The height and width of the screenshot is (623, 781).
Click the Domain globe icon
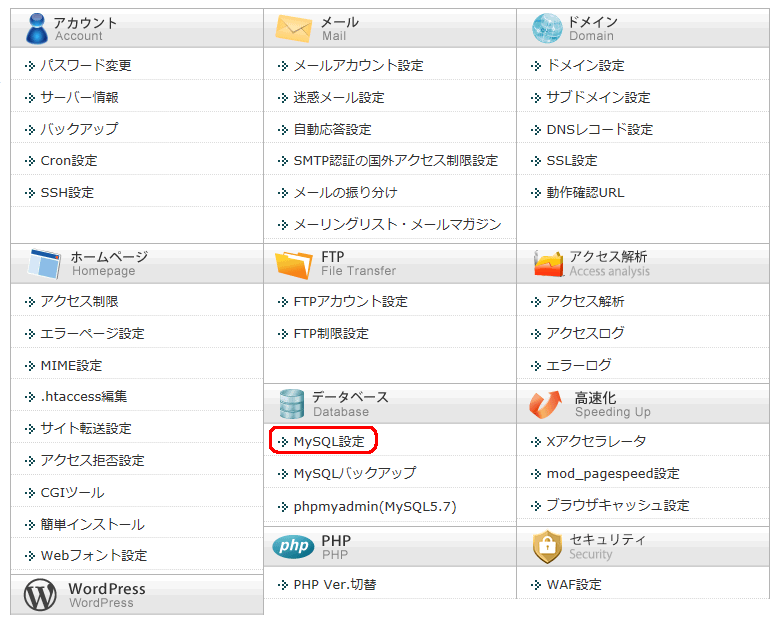click(547, 28)
